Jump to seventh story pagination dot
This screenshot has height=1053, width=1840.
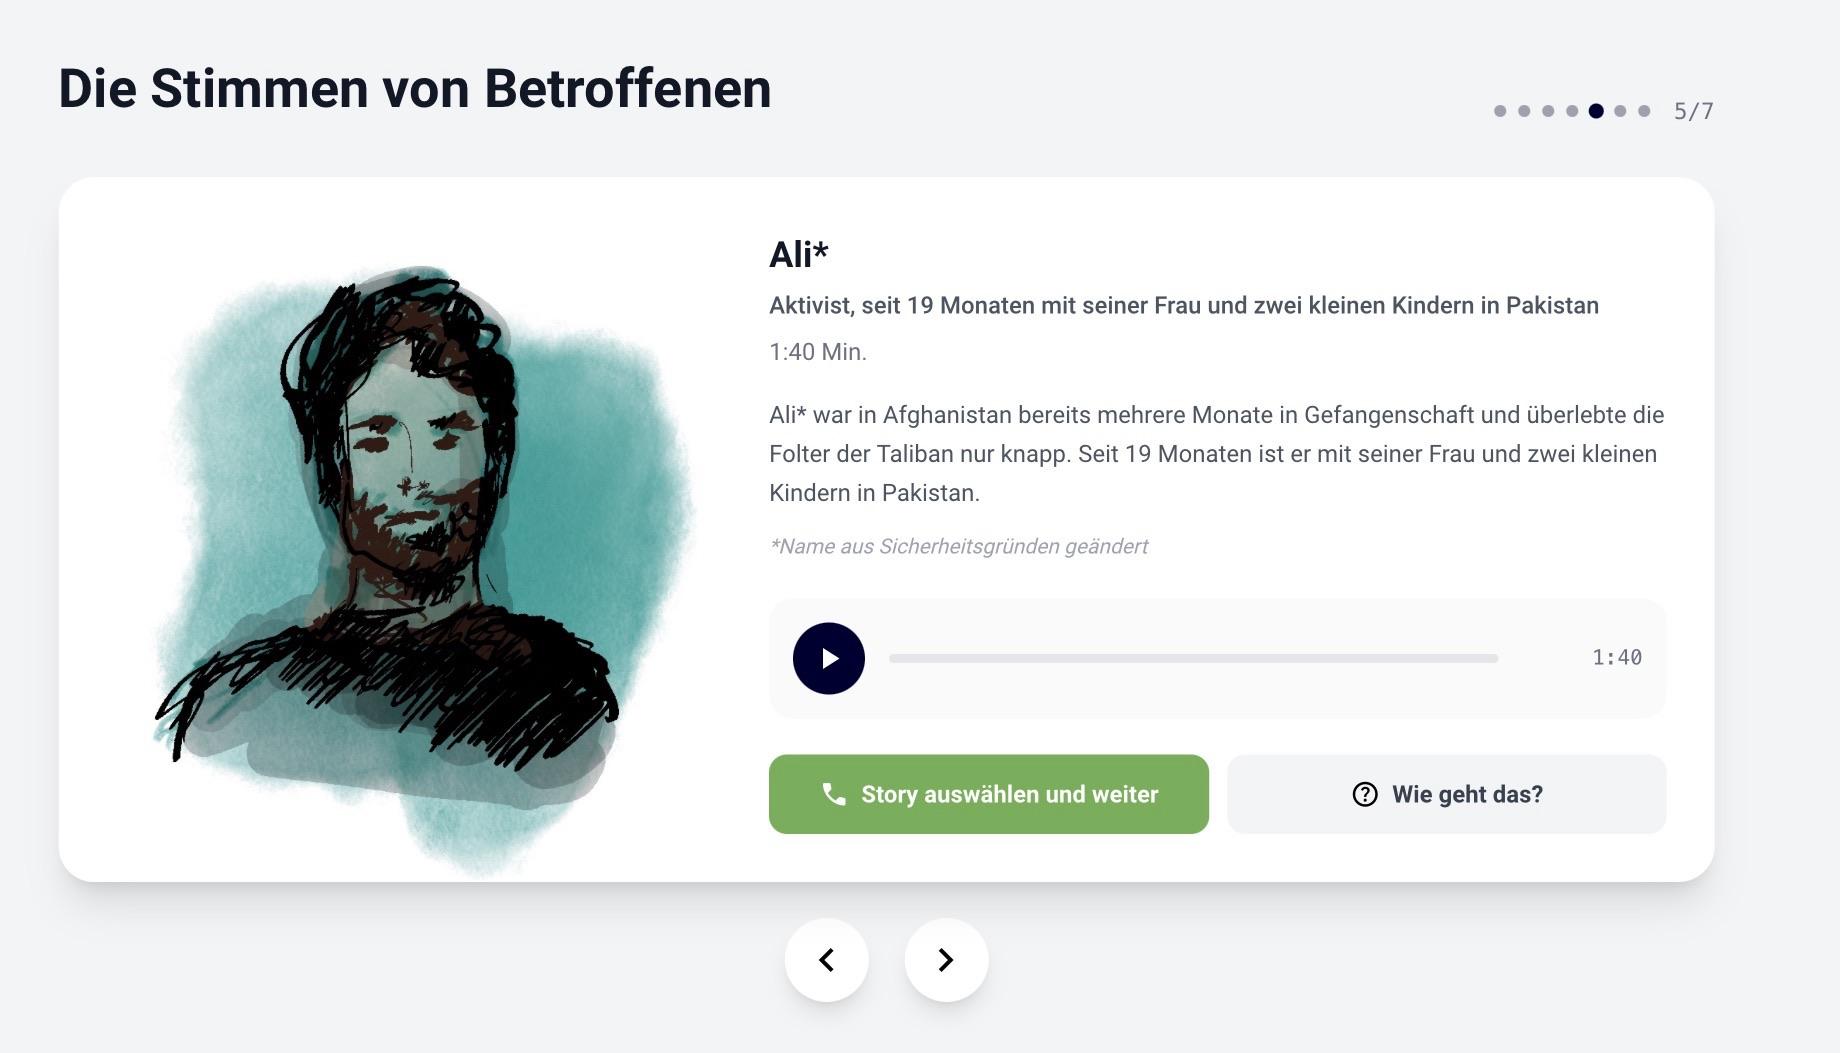click(1644, 111)
